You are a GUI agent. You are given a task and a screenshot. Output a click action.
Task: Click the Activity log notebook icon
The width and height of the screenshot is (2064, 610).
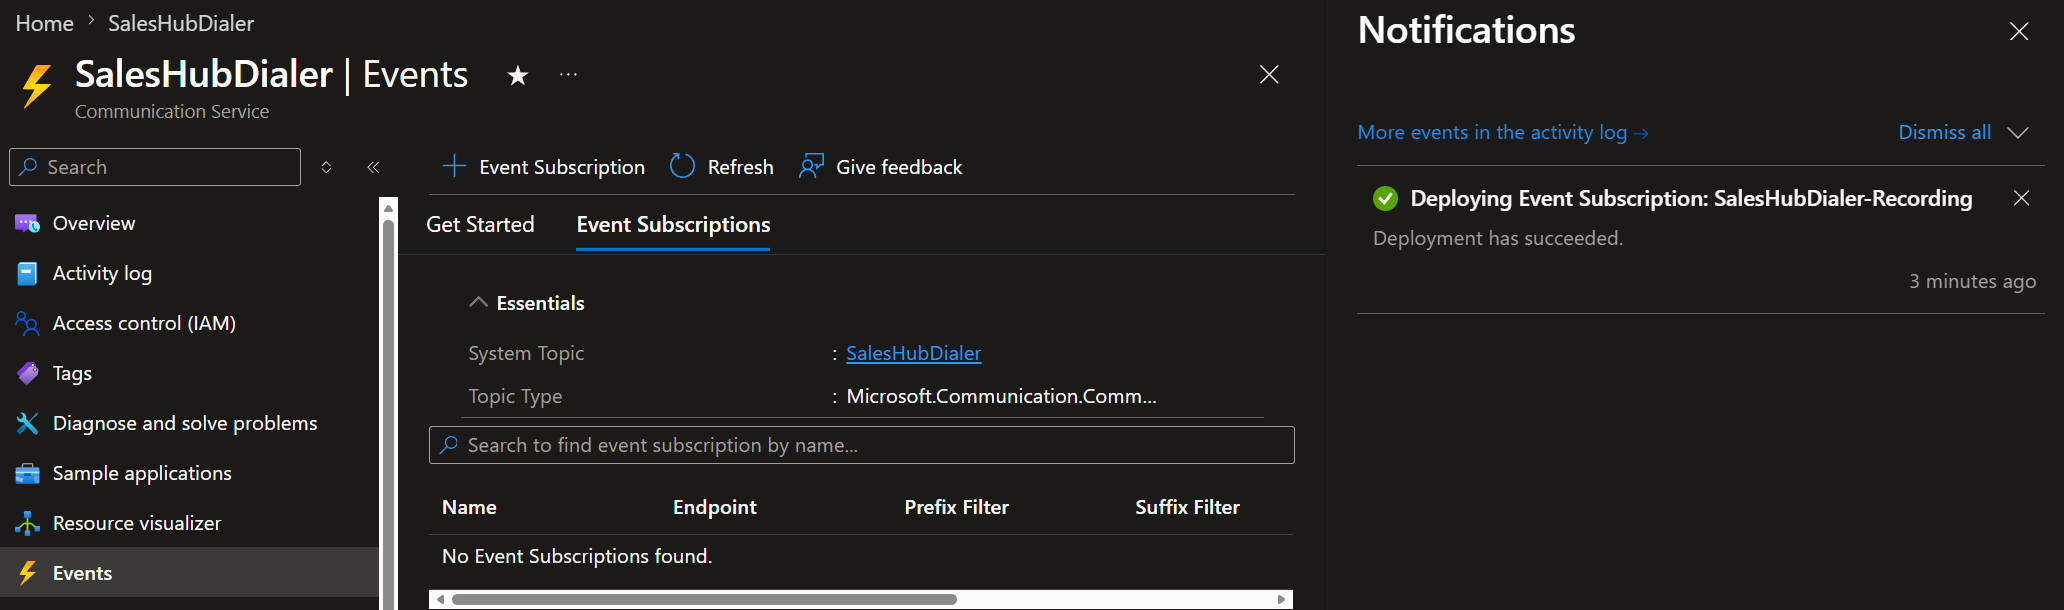coord(27,273)
